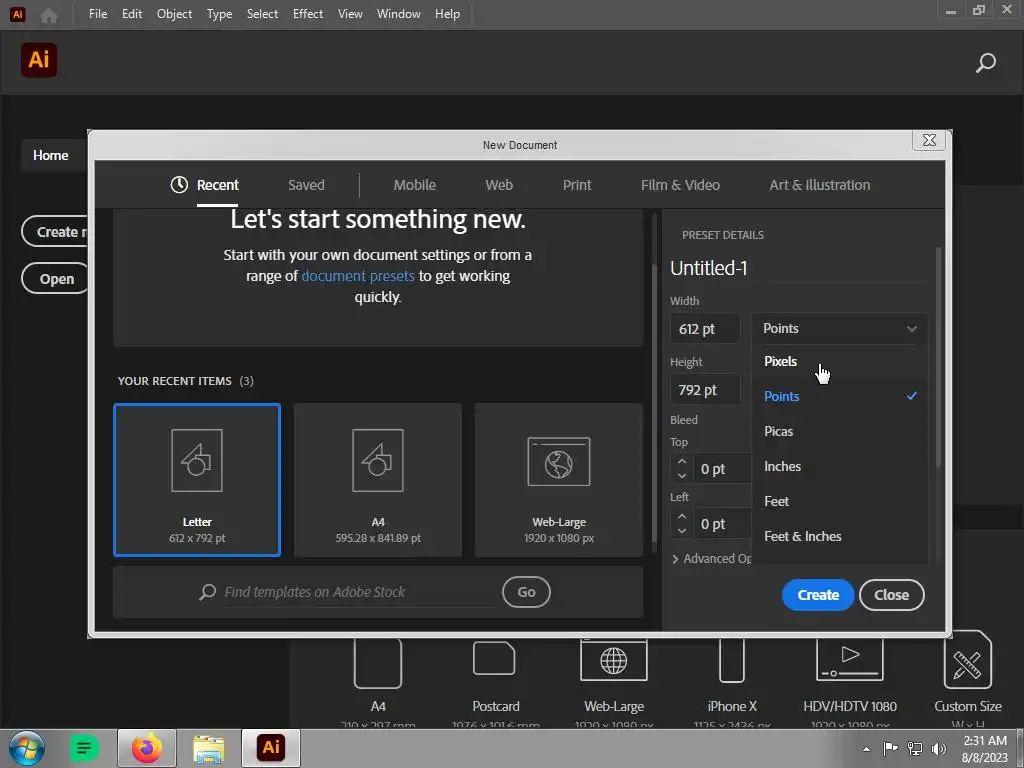
Task: Decrease the Left bleed value
Action: tap(682, 531)
